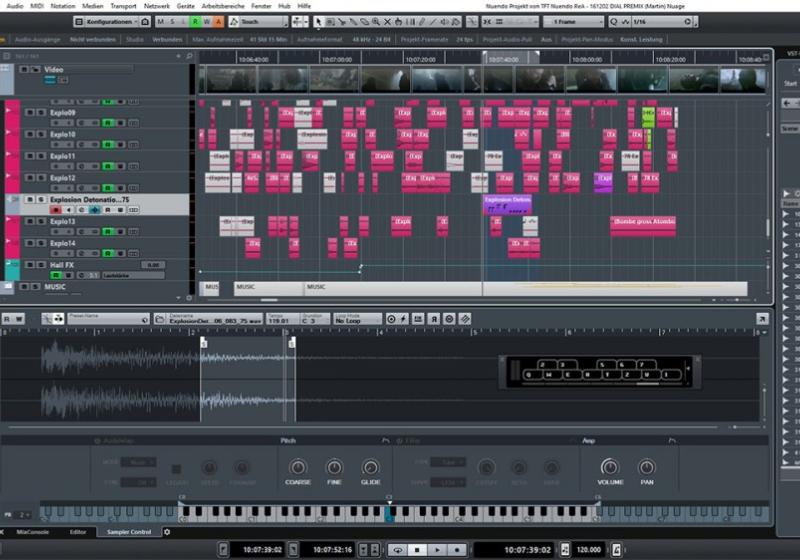Adjust the Amp VOLUME knob

(610, 467)
